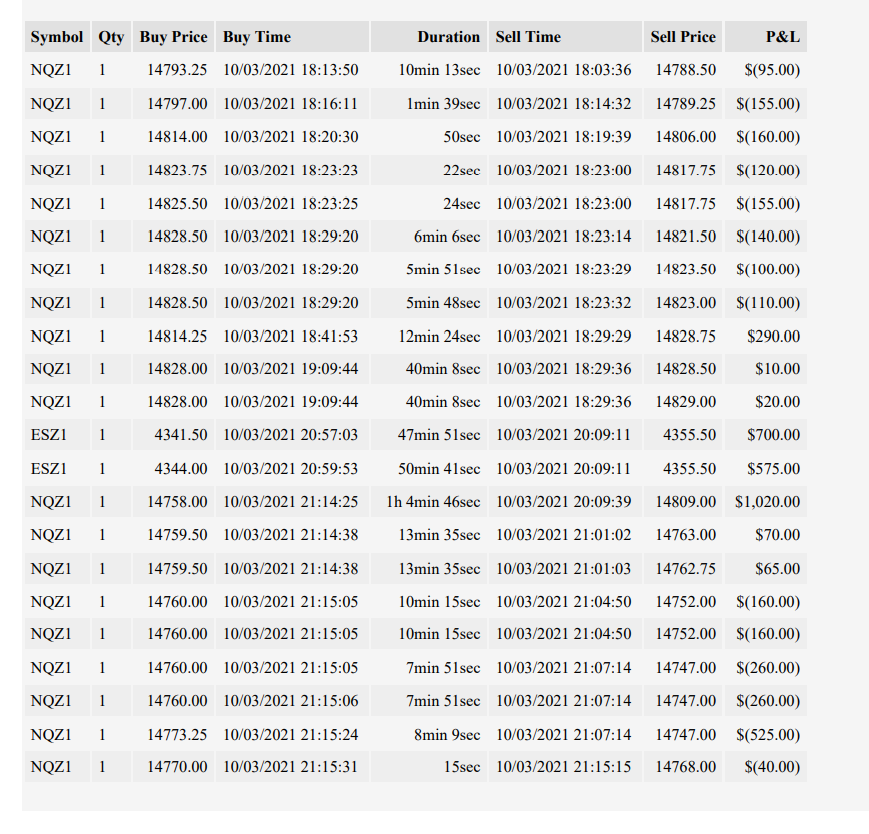Viewport: 869px width, 834px height.
Task: Click sell time 10/03/2021 21:15:15
Action: (565, 766)
